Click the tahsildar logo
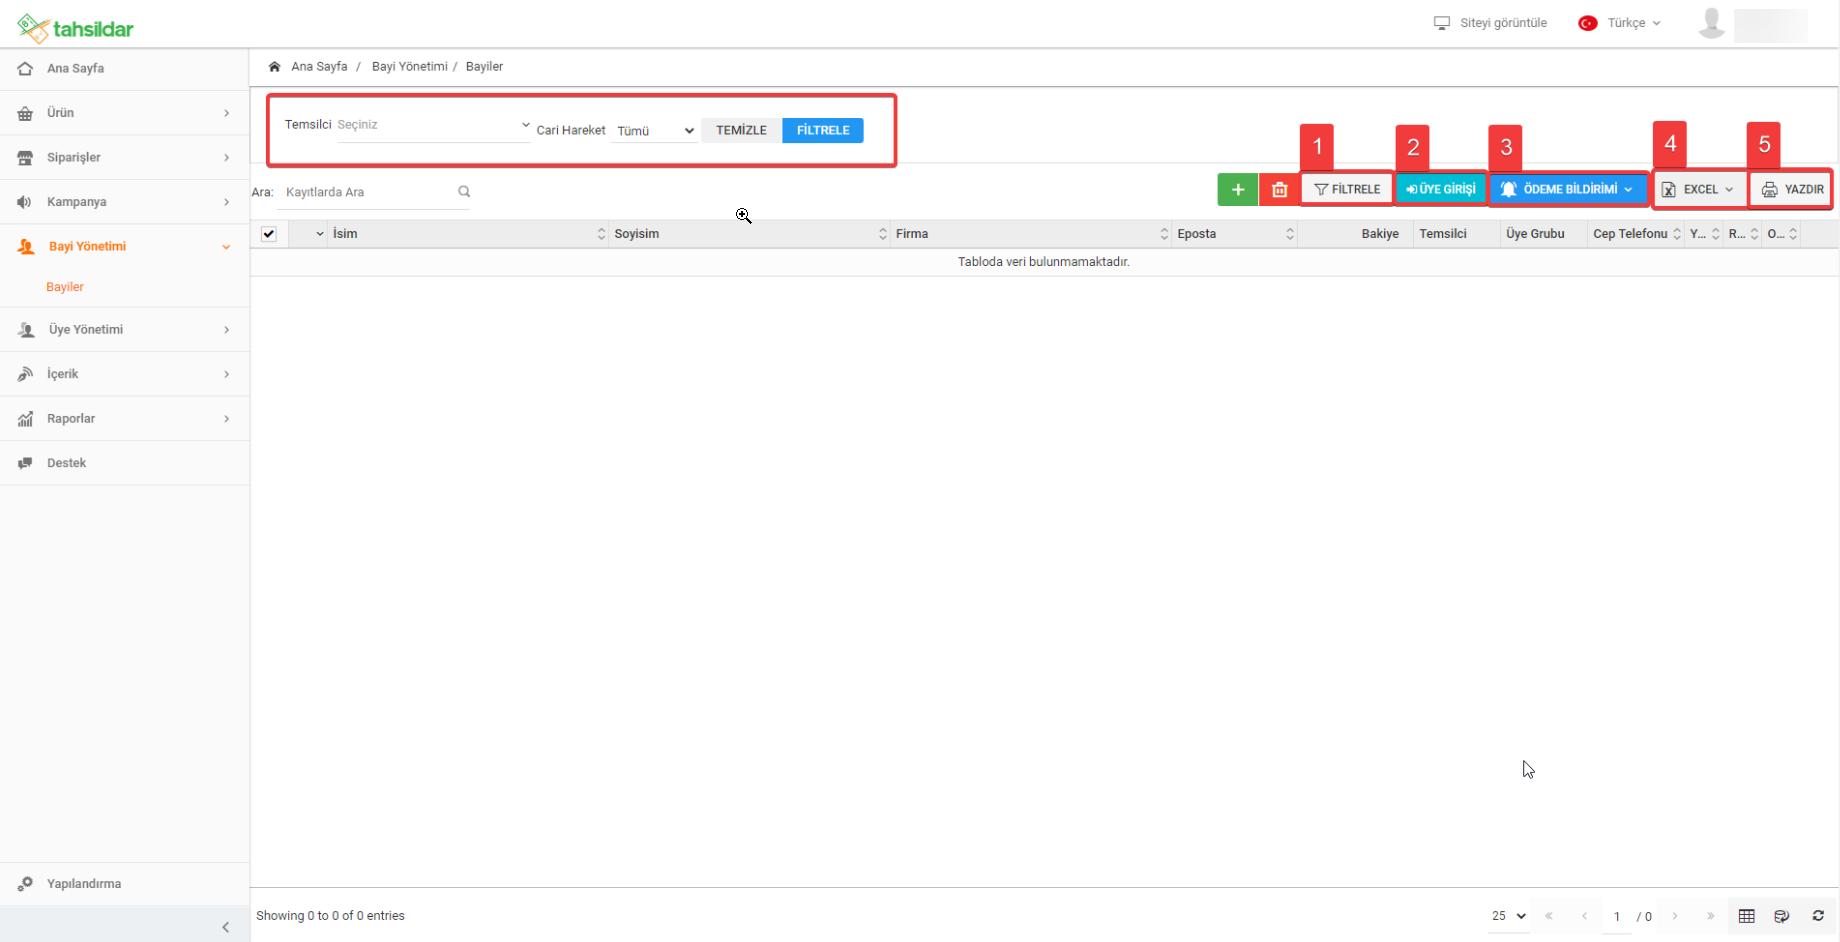Viewport: 1840px width, 942px height. tap(75, 28)
